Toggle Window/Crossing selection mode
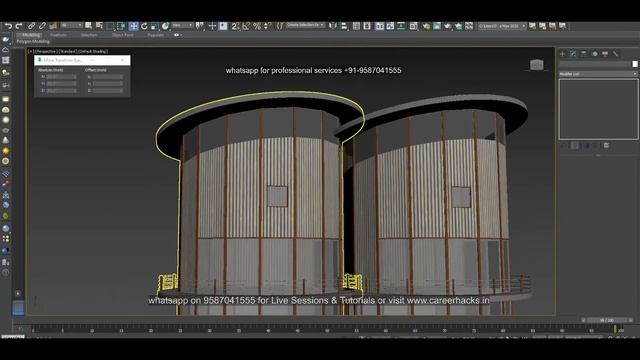640x360 pixels. click(x=121, y=26)
